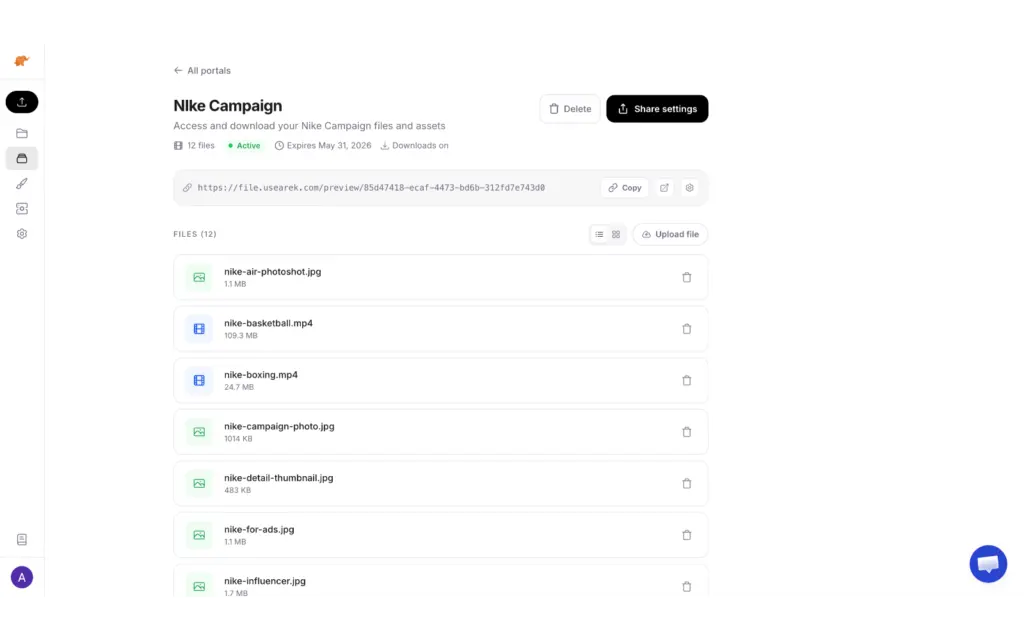Viewport: 1024px width, 640px height.
Task: Delete nike-for-ads.jpg with trash icon
Action: [x=686, y=536]
